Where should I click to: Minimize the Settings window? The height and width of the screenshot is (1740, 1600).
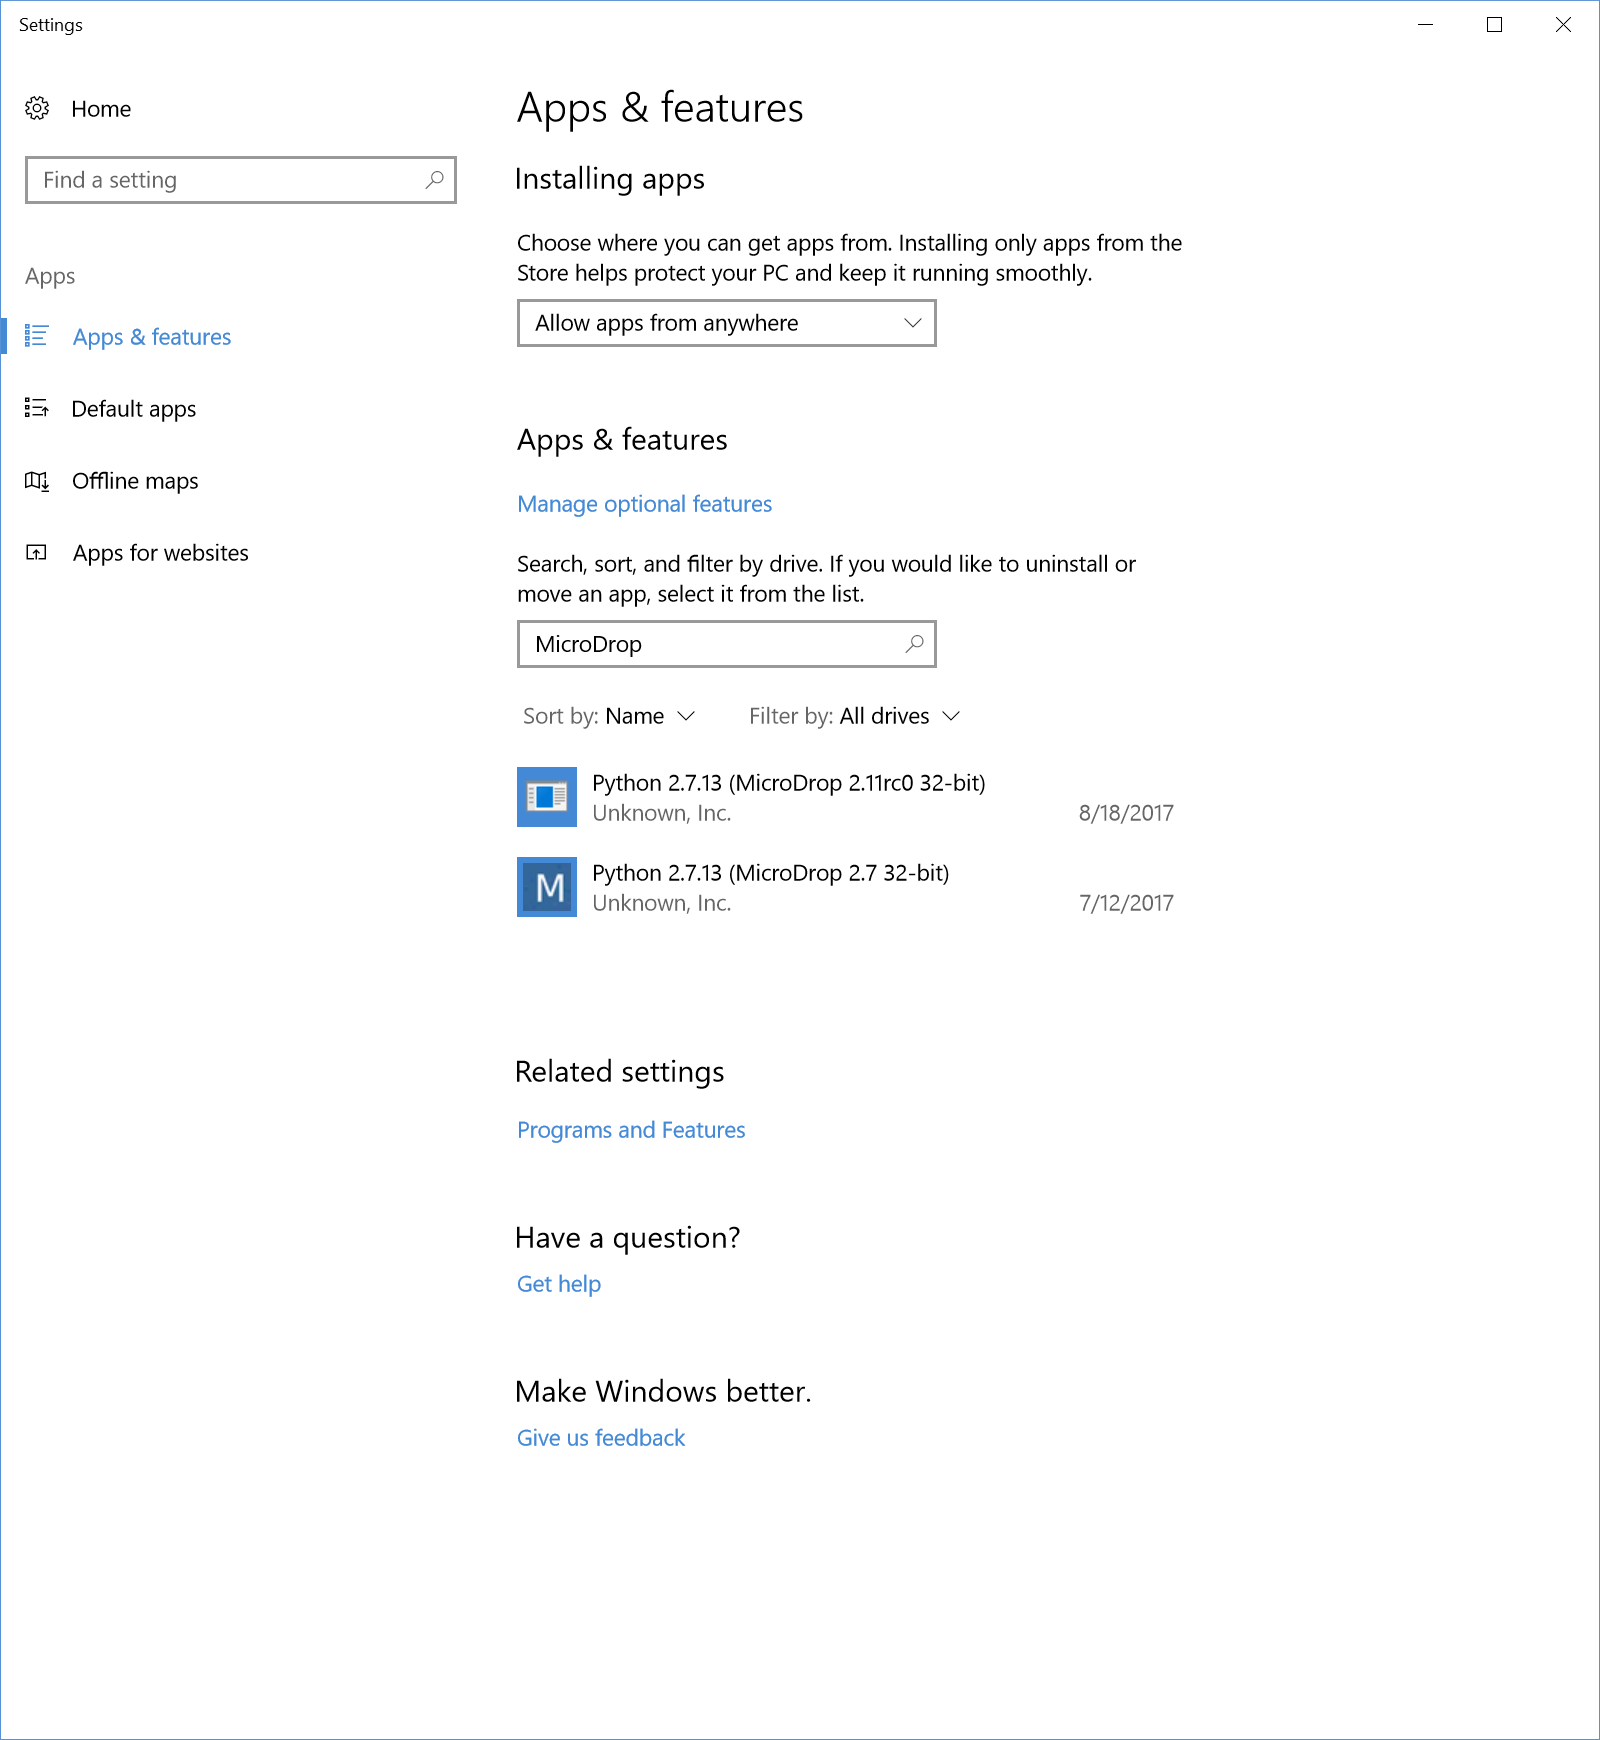tap(1426, 25)
